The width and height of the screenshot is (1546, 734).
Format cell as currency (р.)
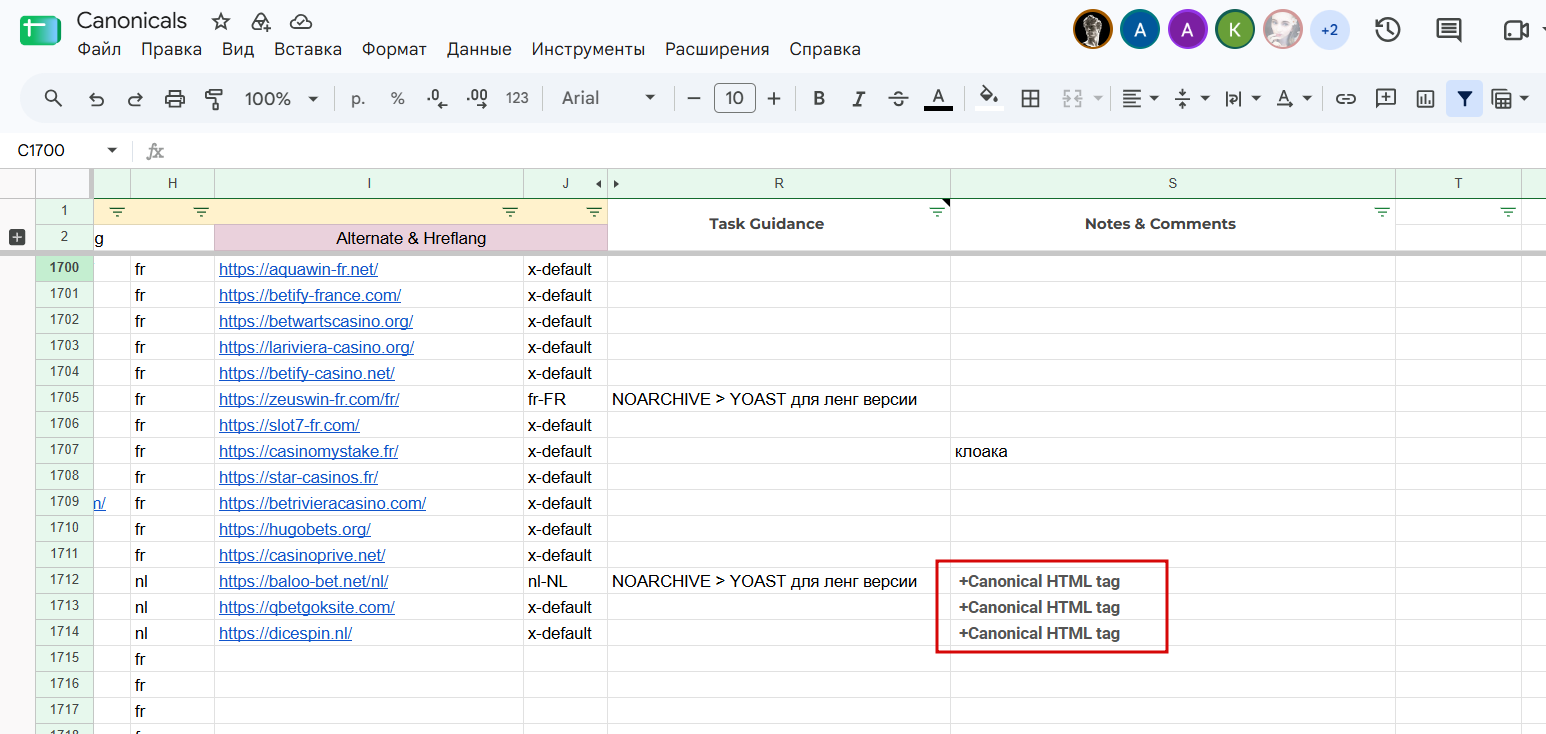coord(358,98)
